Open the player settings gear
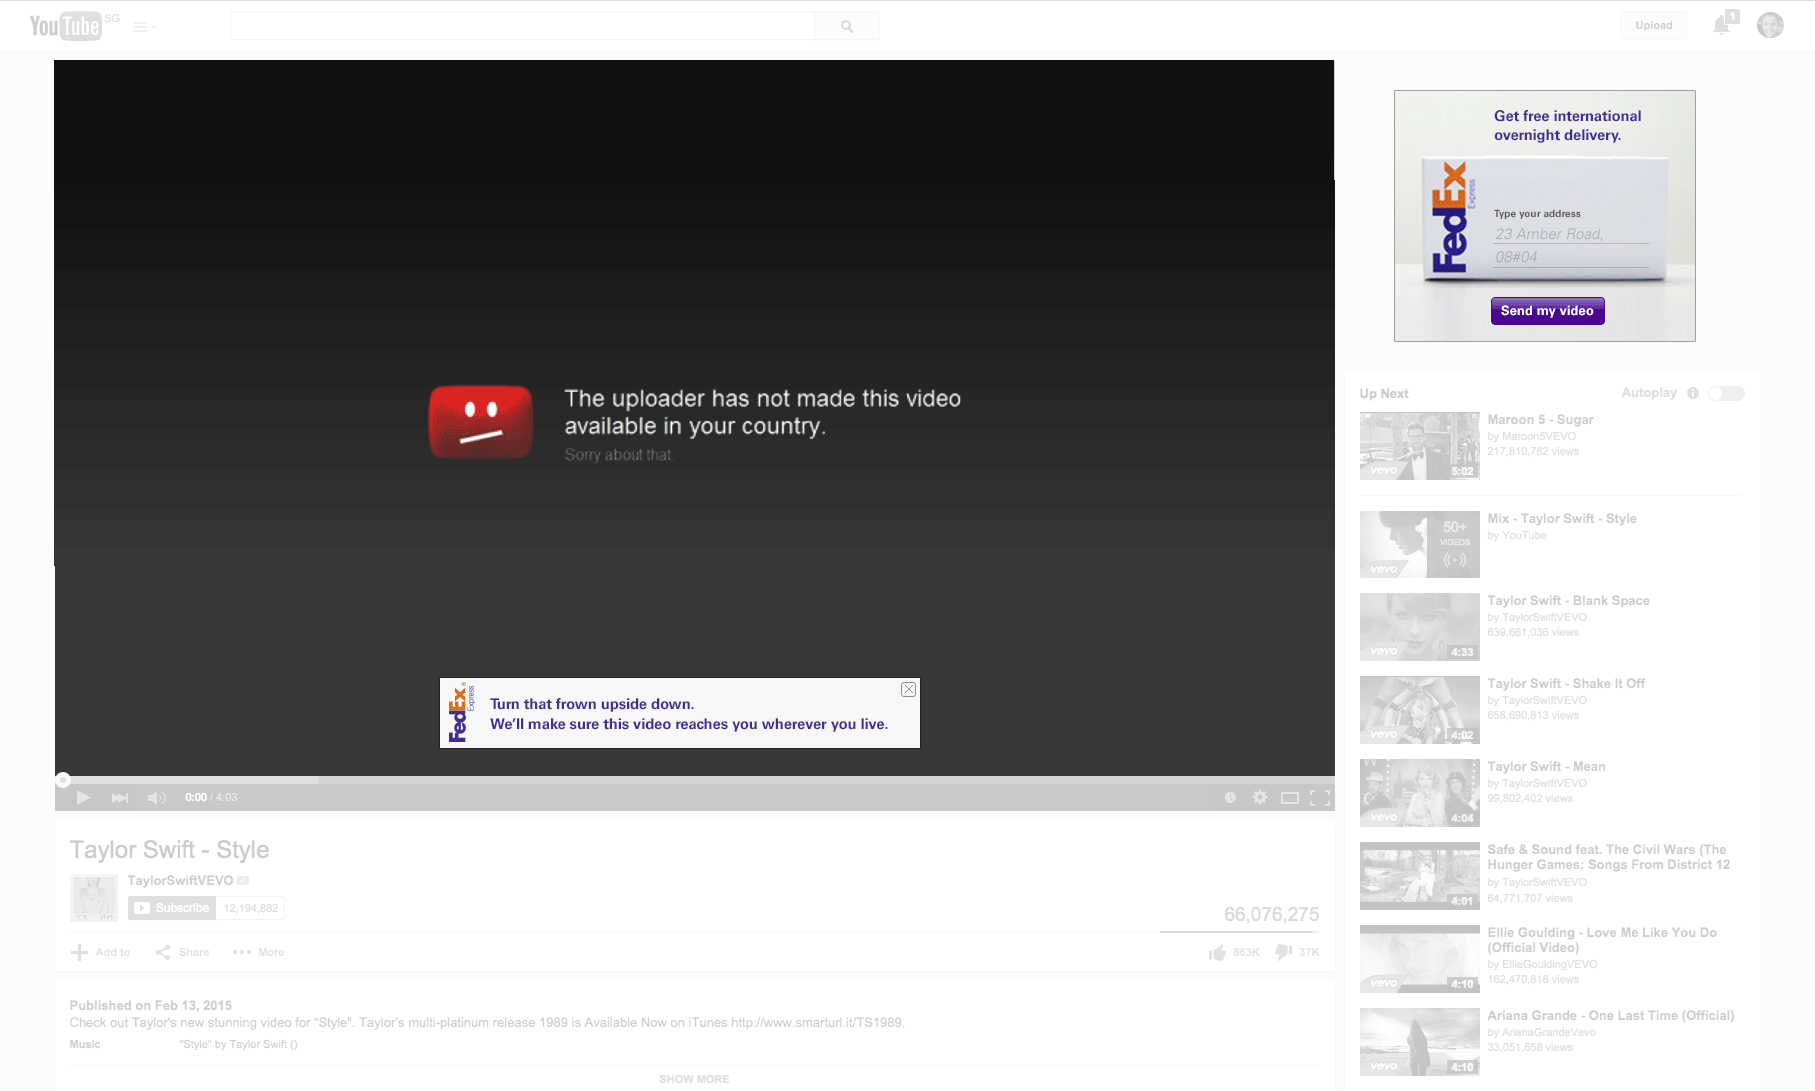 point(1260,797)
